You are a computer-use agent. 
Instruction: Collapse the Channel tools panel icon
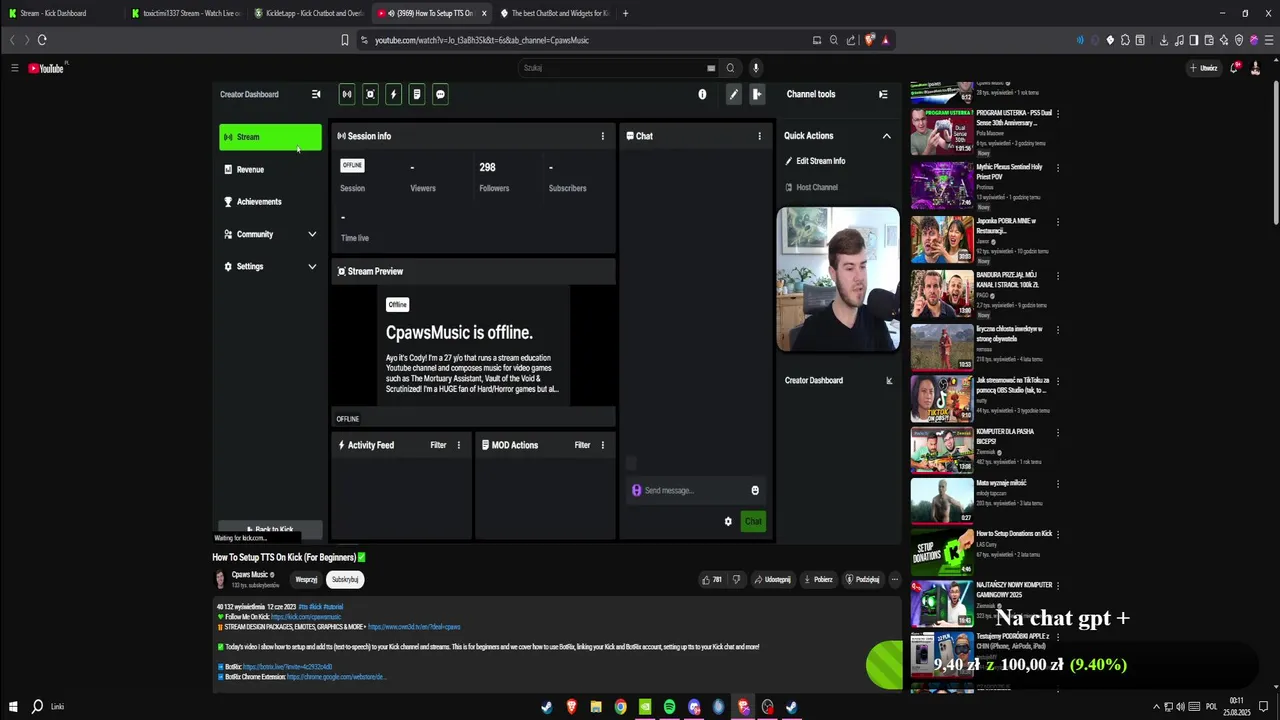pyautogui.click(x=883, y=94)
